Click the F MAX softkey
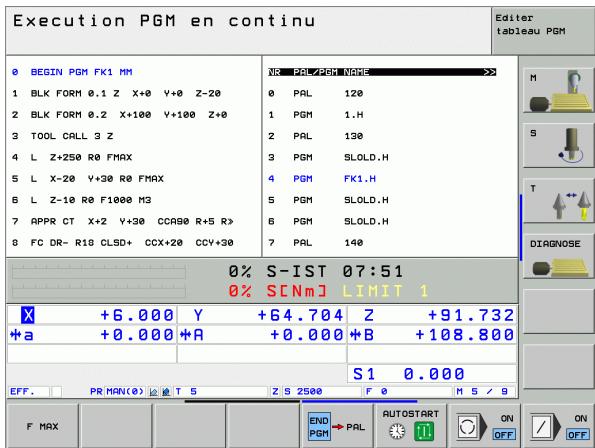This screenshot has height=448, width=595. [x=42, y=426]
